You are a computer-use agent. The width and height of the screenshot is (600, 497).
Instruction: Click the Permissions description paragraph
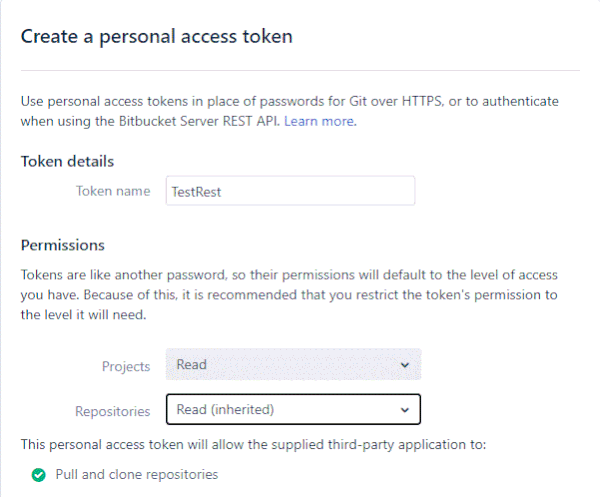pos(289,295)
